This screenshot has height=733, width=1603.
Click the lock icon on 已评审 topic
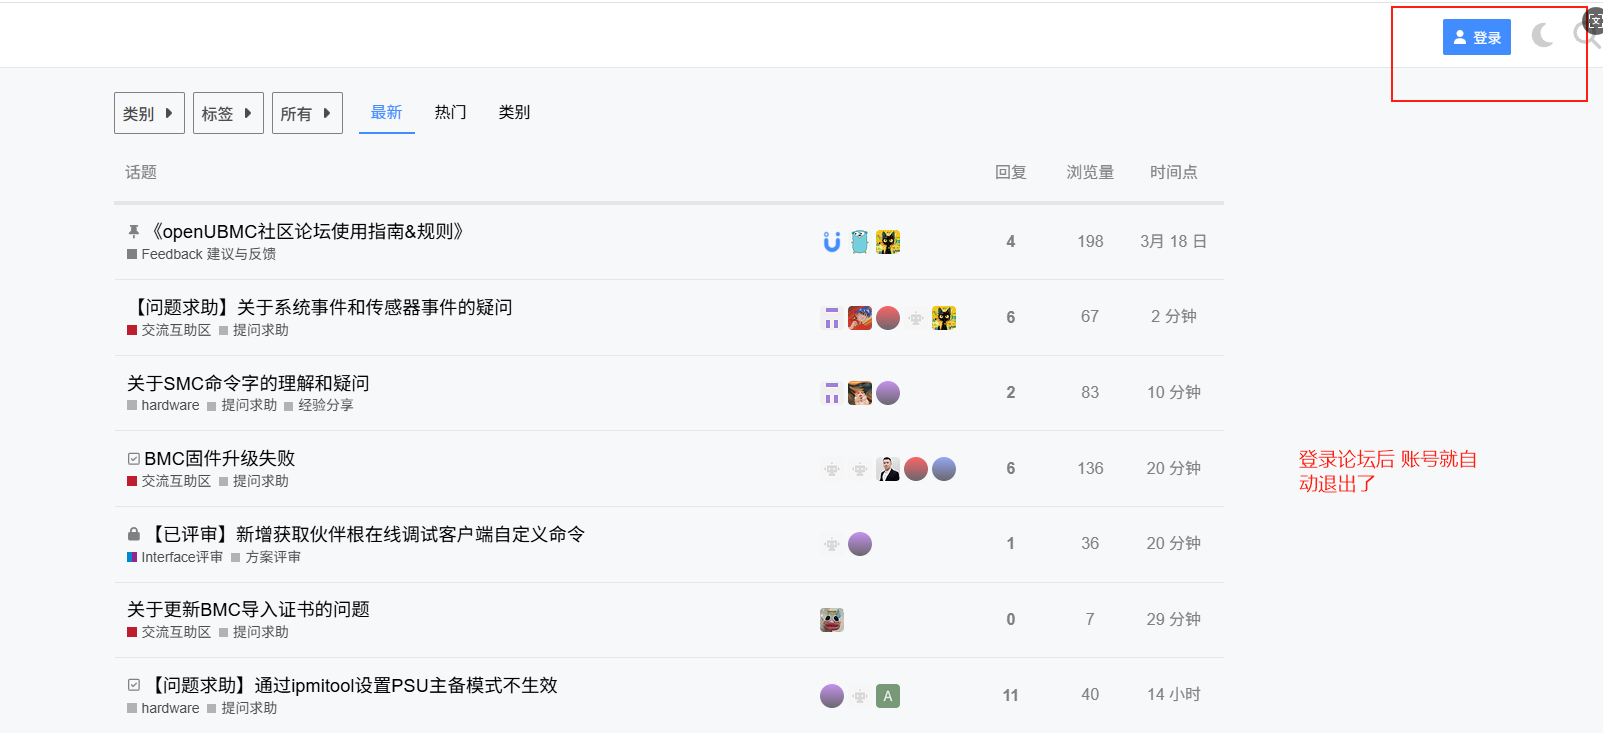point(134,534)
